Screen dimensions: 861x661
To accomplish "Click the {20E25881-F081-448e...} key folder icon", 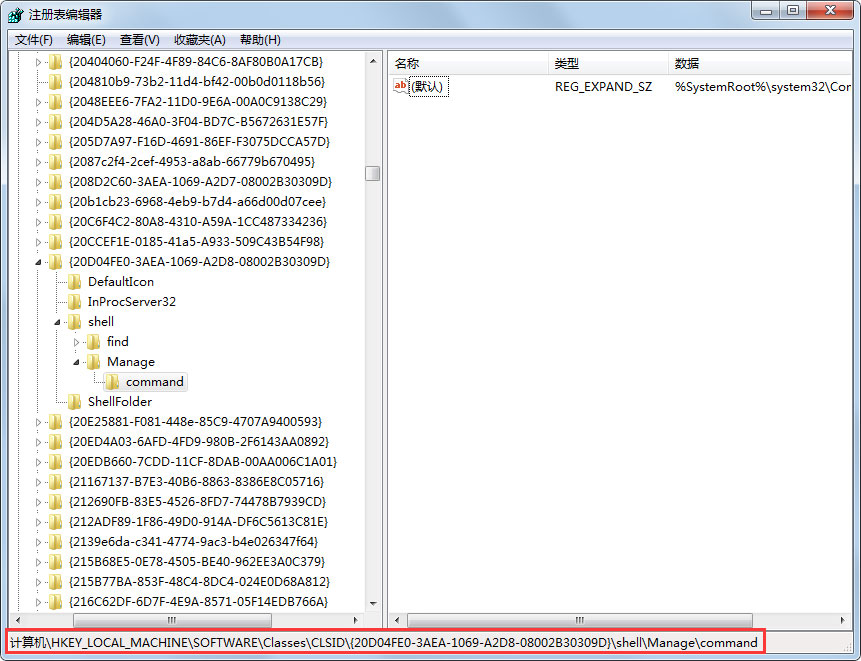I will (x=55, y=421).
